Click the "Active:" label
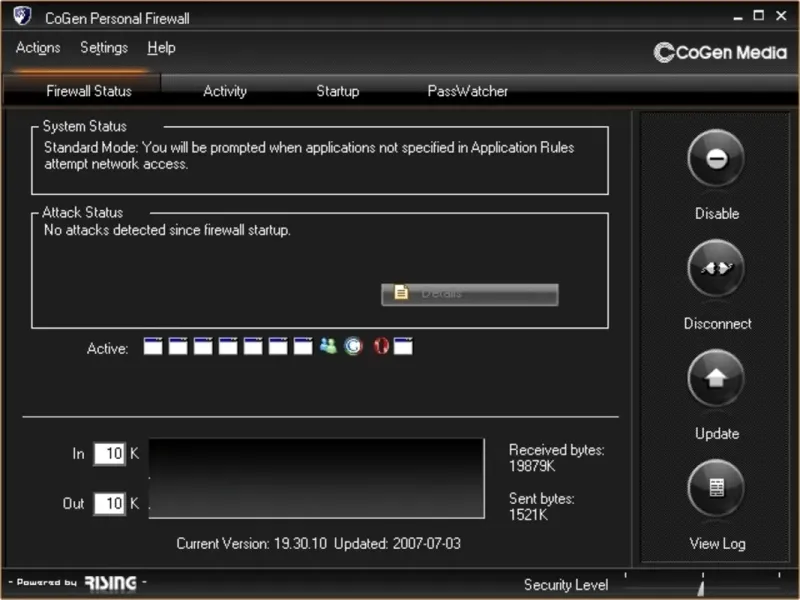 point(107,348)
